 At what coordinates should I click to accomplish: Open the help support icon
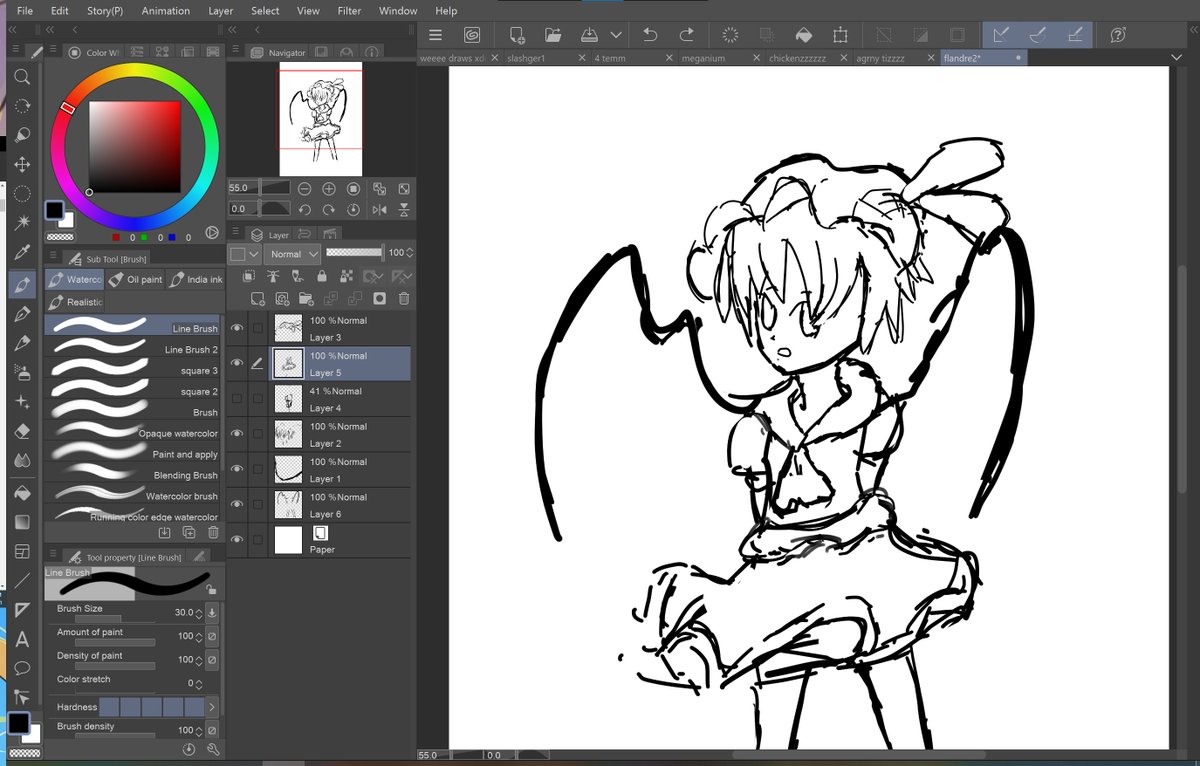(x=1118, y=34)
